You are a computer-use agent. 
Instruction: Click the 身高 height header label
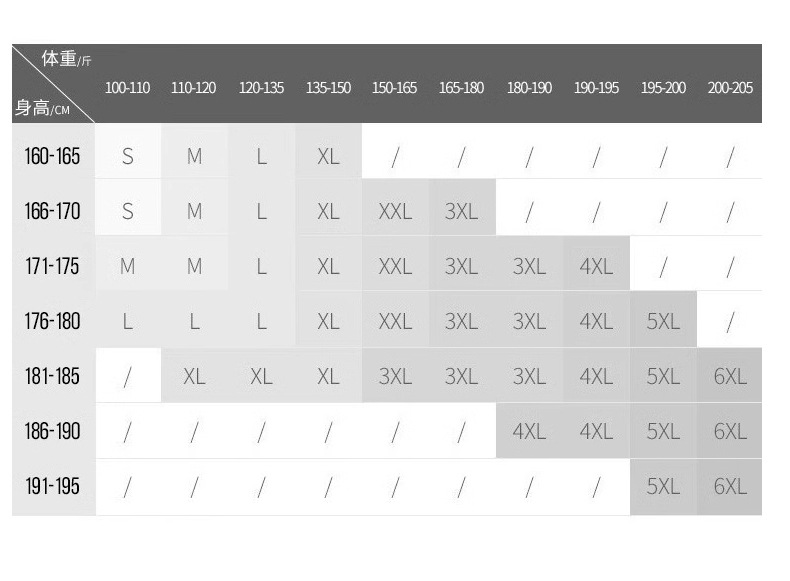tap(35, 107)
